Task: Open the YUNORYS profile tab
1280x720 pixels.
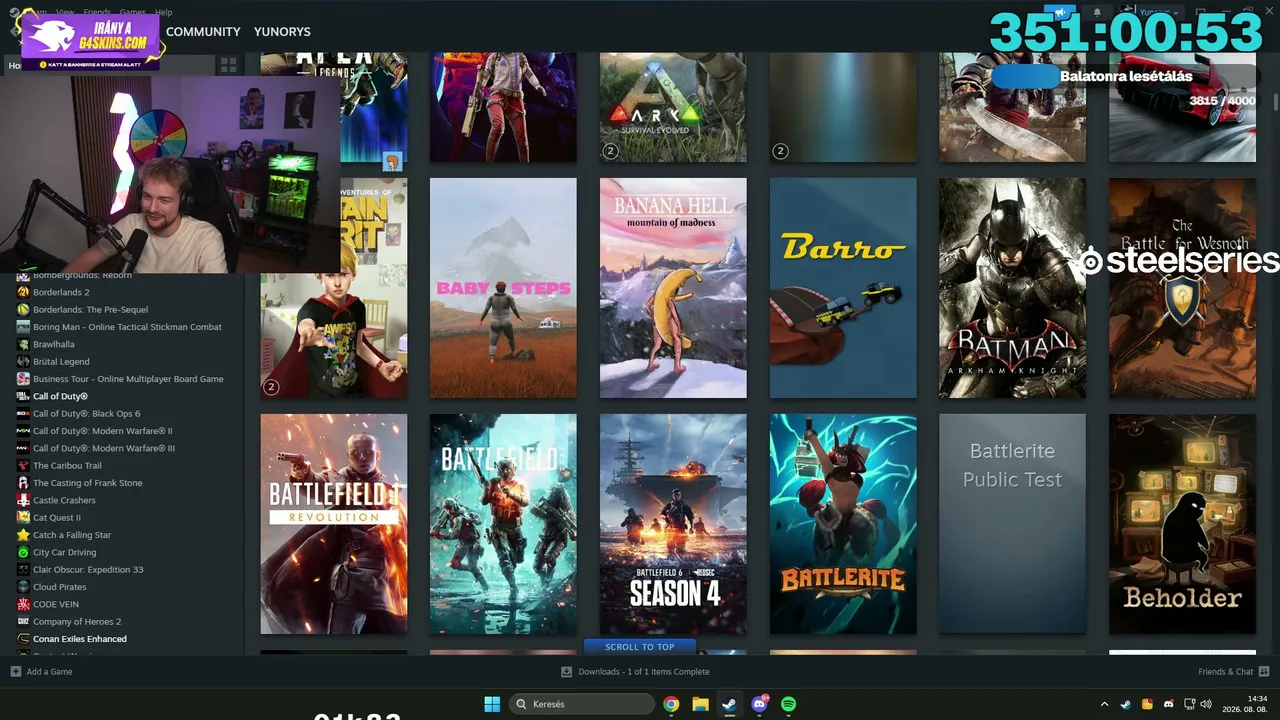Action: (x=282, y=32)
